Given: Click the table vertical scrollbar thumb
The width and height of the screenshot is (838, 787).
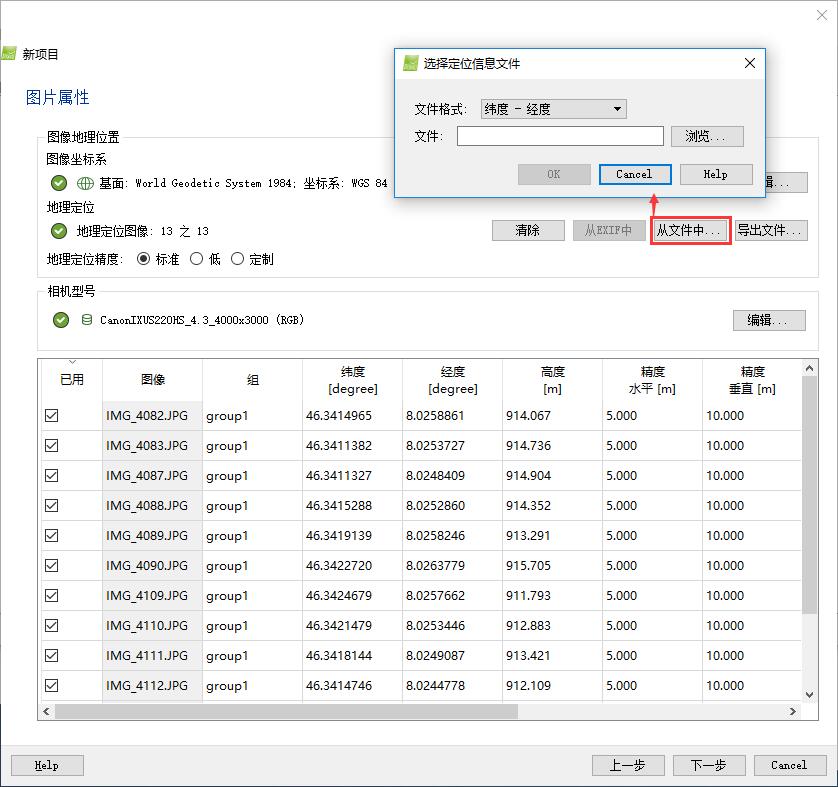Looking at the screenshot, I should (810, 495).
